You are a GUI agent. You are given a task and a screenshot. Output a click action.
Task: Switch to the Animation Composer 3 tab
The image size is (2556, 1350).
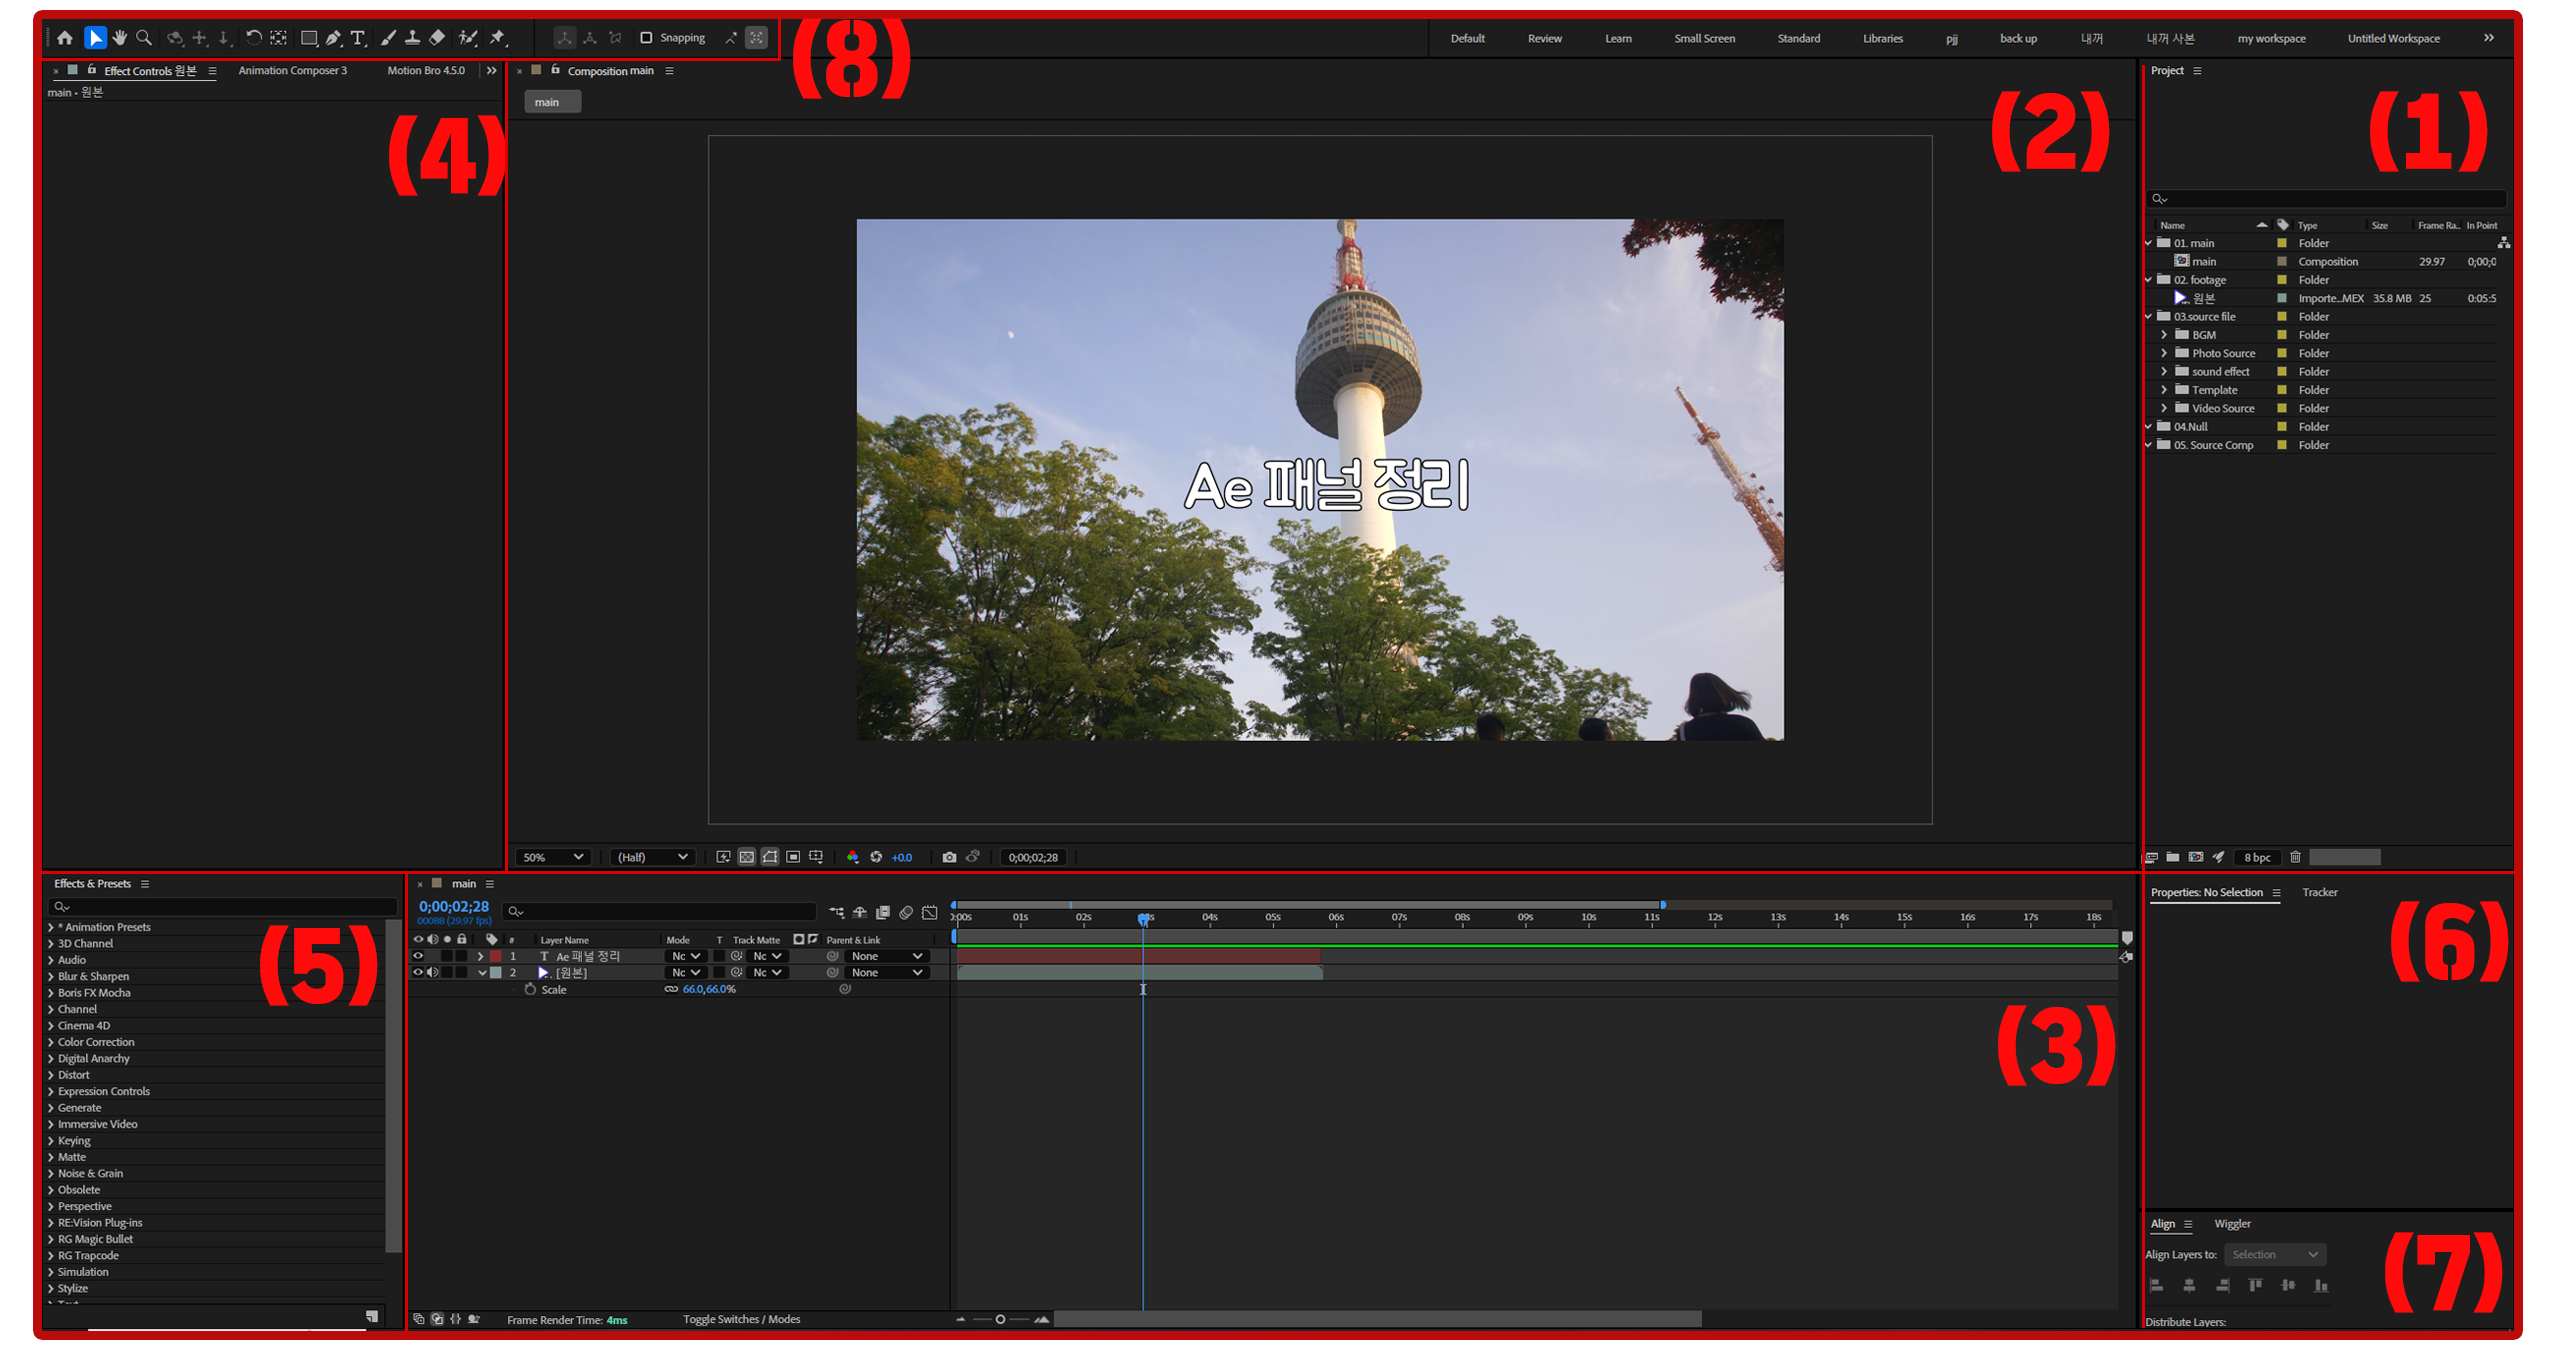click(292, 71)
